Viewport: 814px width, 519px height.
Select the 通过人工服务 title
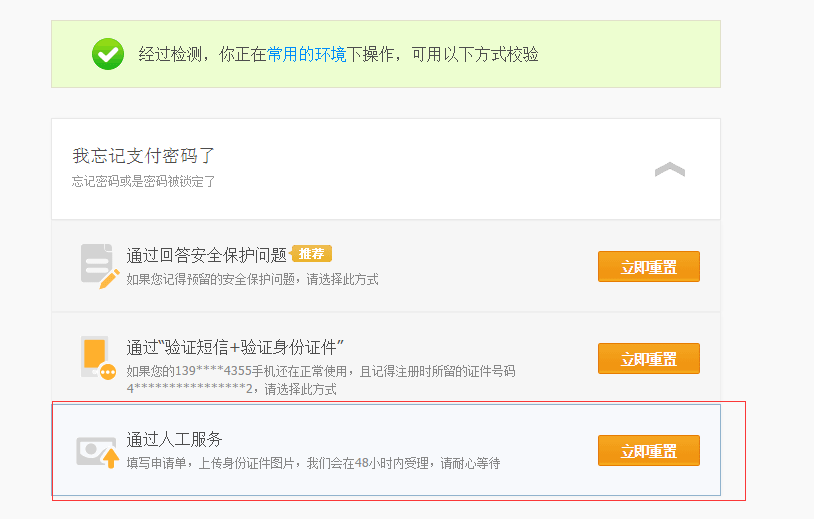pyautogui.click(x=174, y=439)
